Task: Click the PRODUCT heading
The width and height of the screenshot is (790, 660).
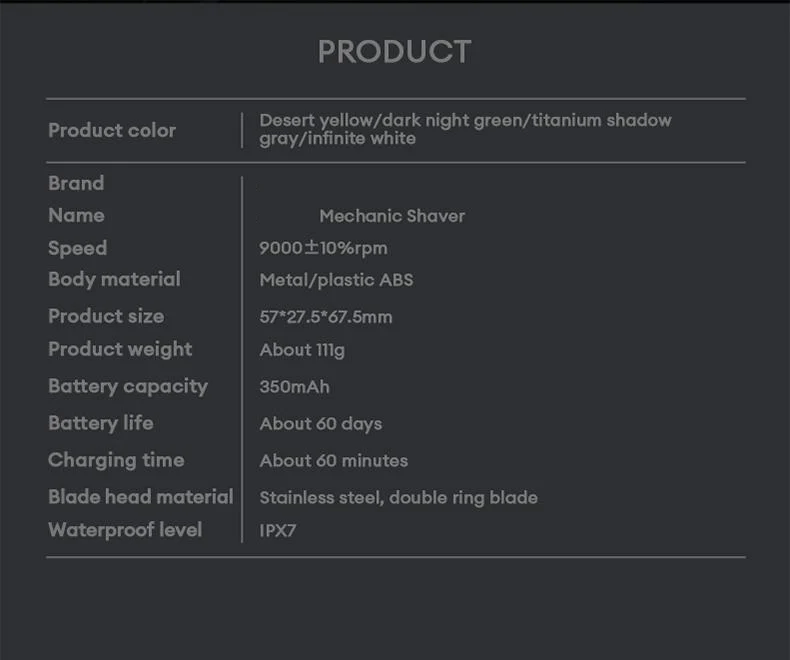Action: click(394, 52)
